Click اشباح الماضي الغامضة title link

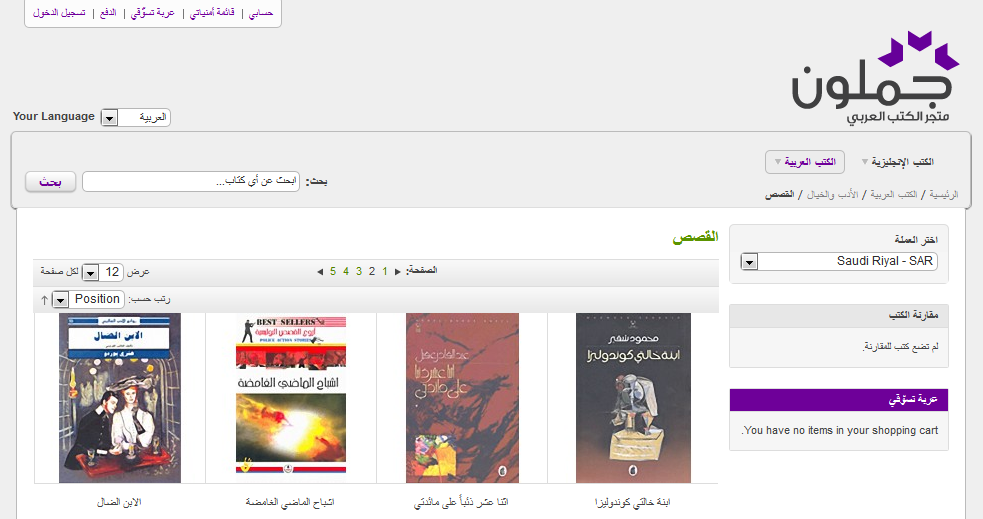pyautogui.click(x=290, y=503)
